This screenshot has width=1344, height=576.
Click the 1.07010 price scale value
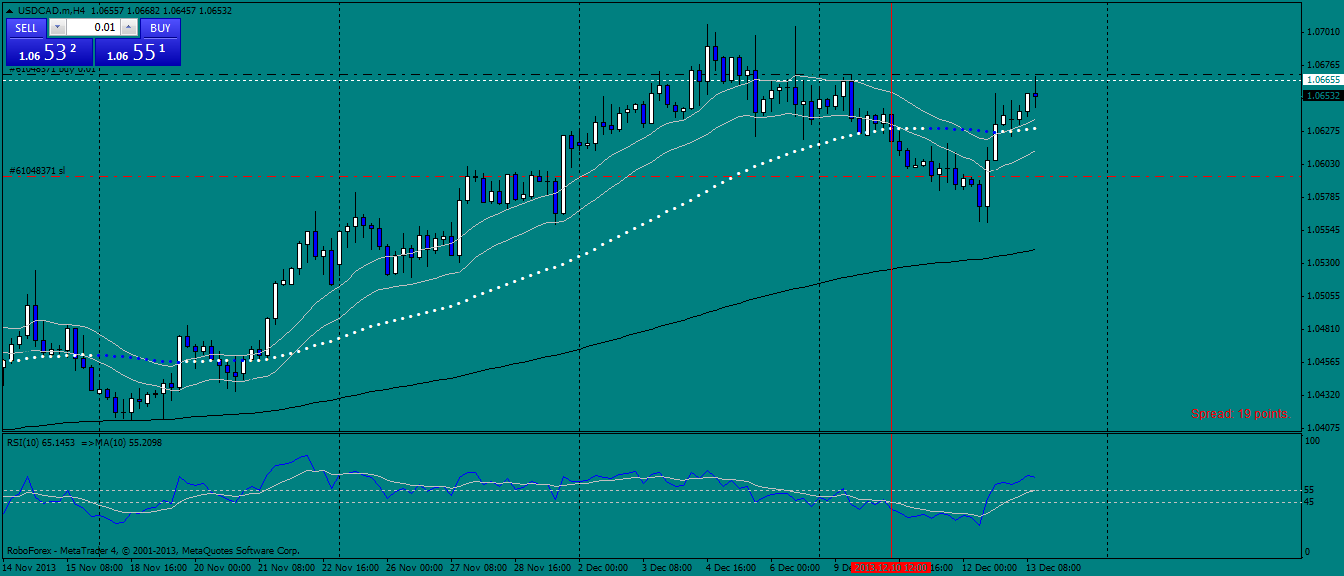[1323, 31]
